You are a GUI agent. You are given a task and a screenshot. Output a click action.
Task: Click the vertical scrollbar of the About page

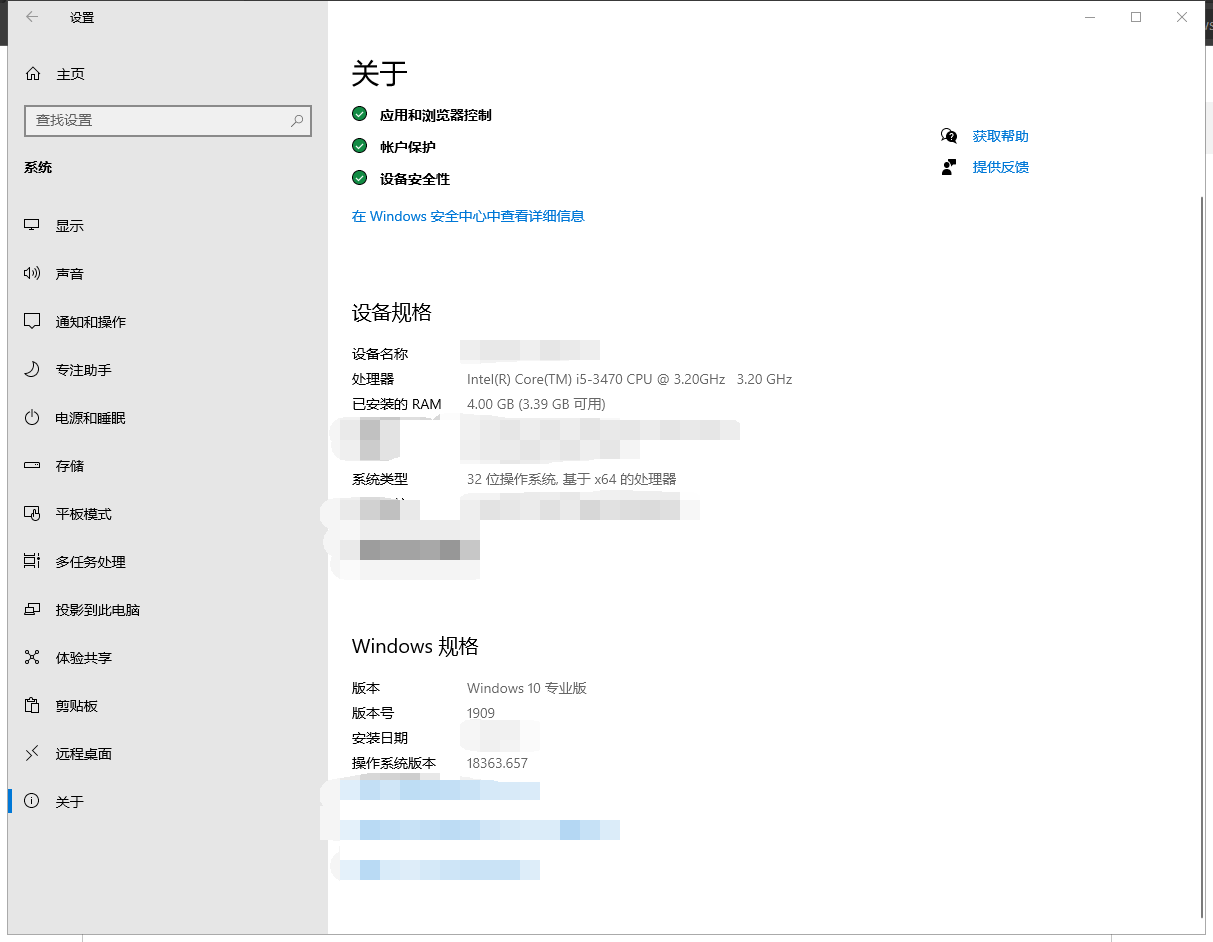[x=1203, y=556]
